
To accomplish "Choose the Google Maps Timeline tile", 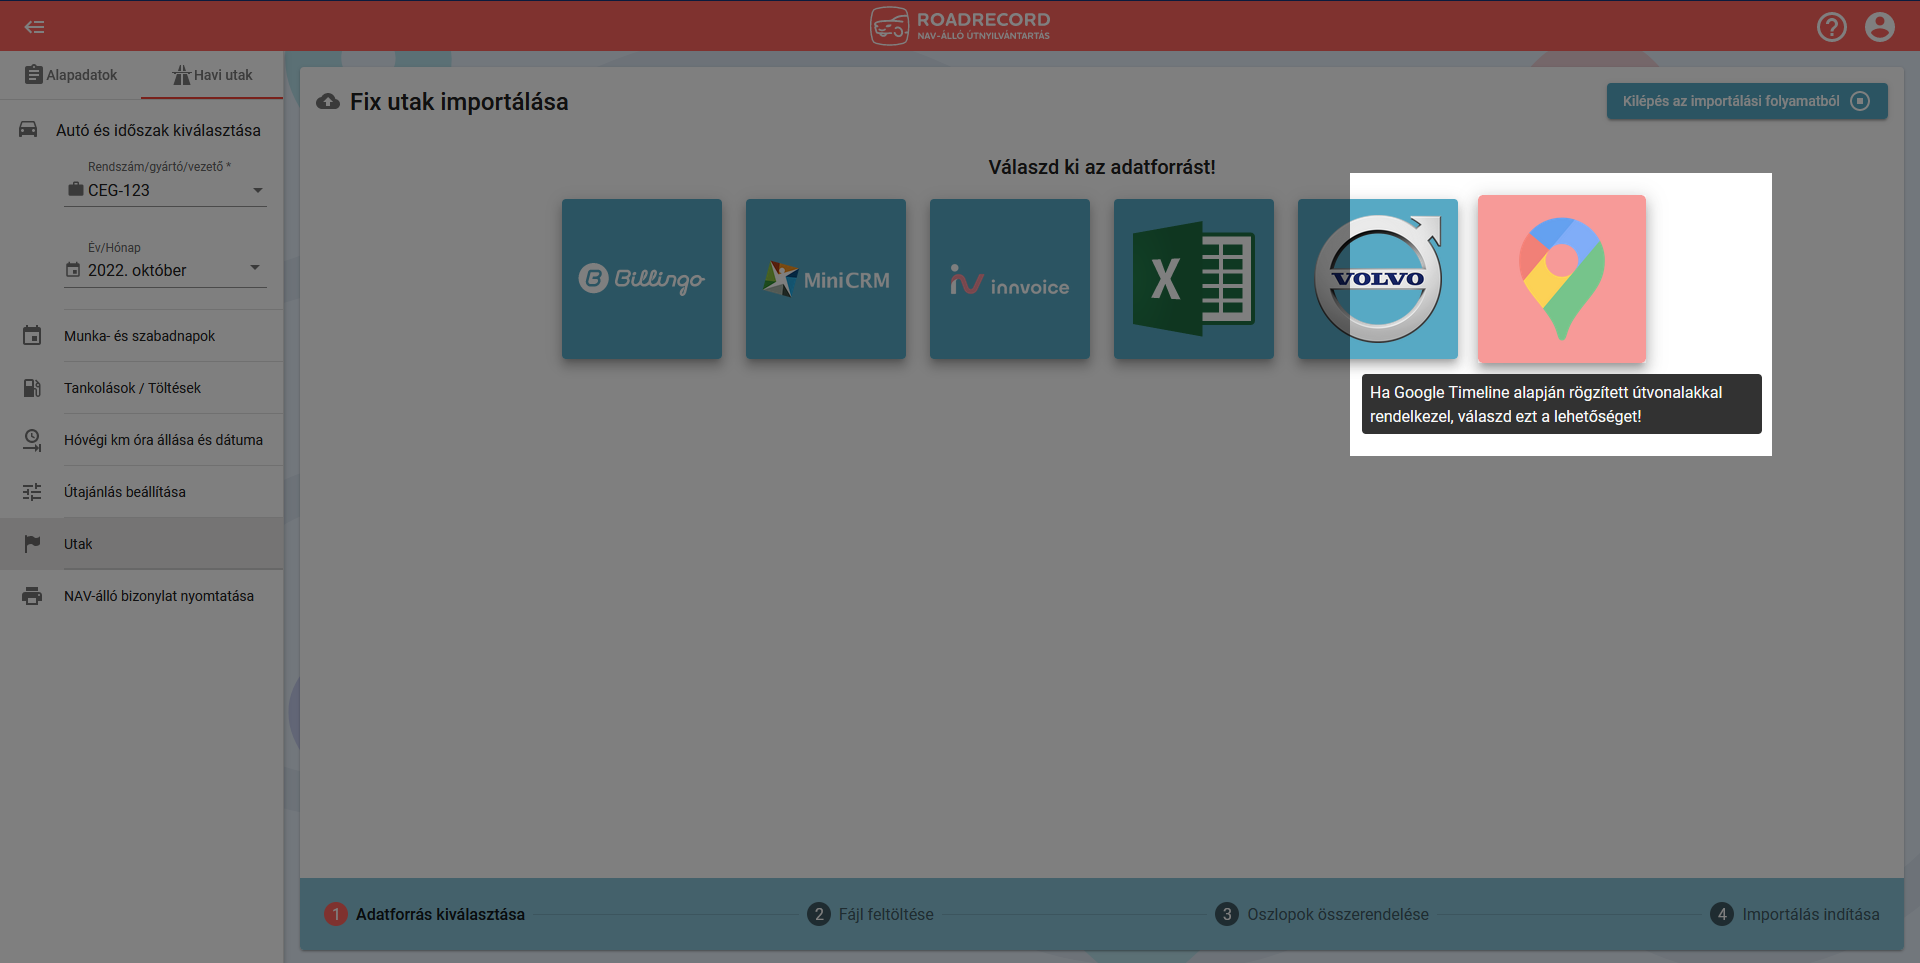I will click(1562, 279).
